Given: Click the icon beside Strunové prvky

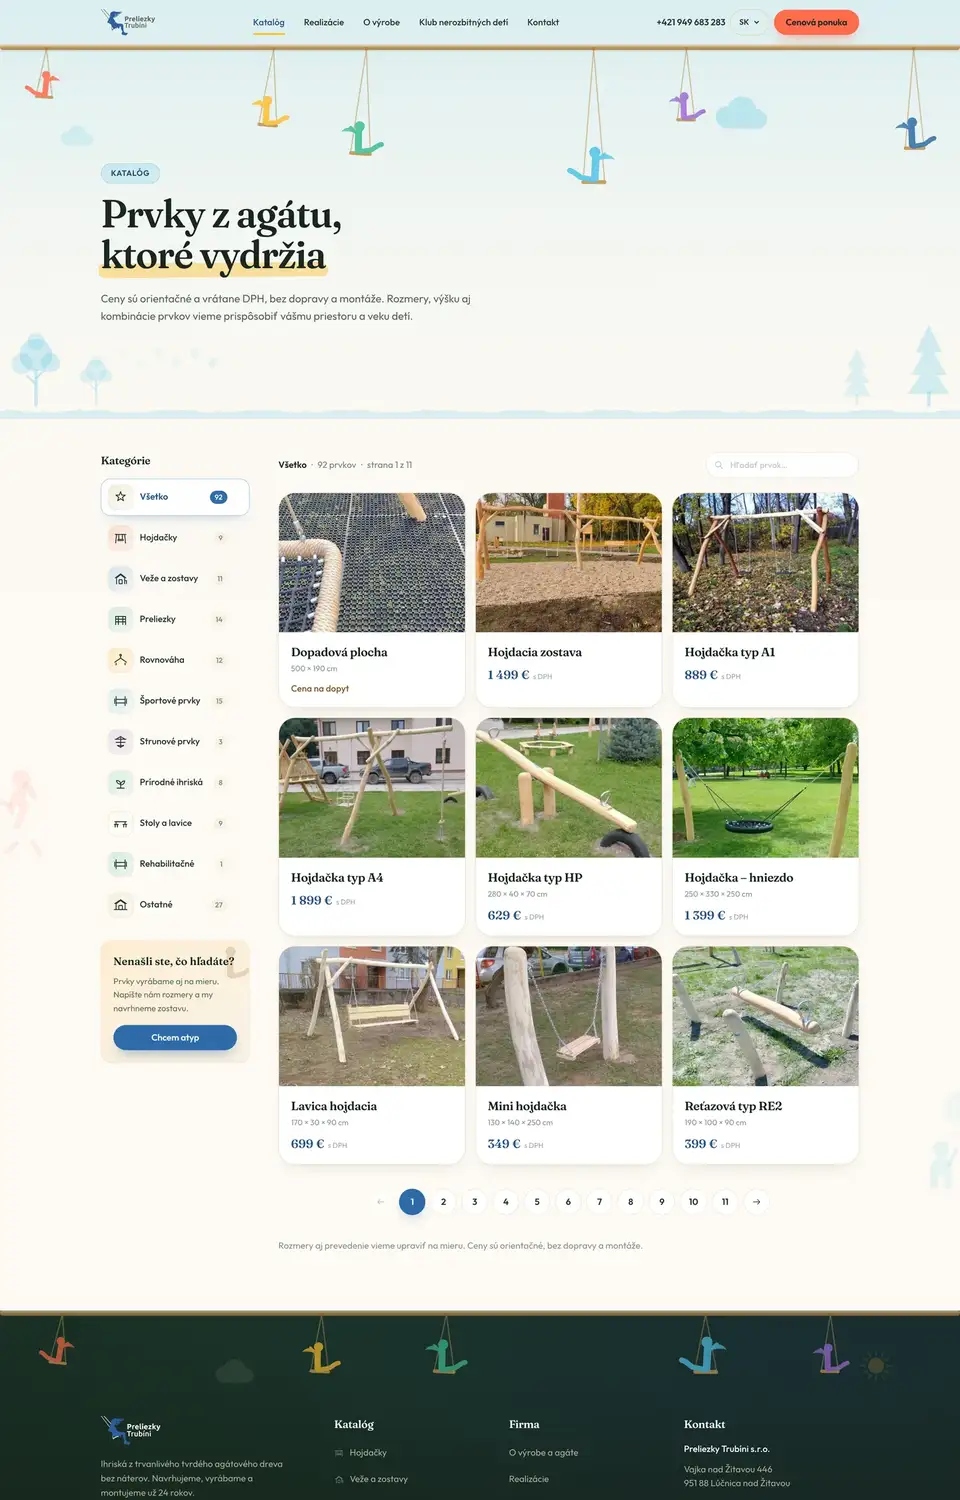Looking at the screenshot, I should point(120,742).
